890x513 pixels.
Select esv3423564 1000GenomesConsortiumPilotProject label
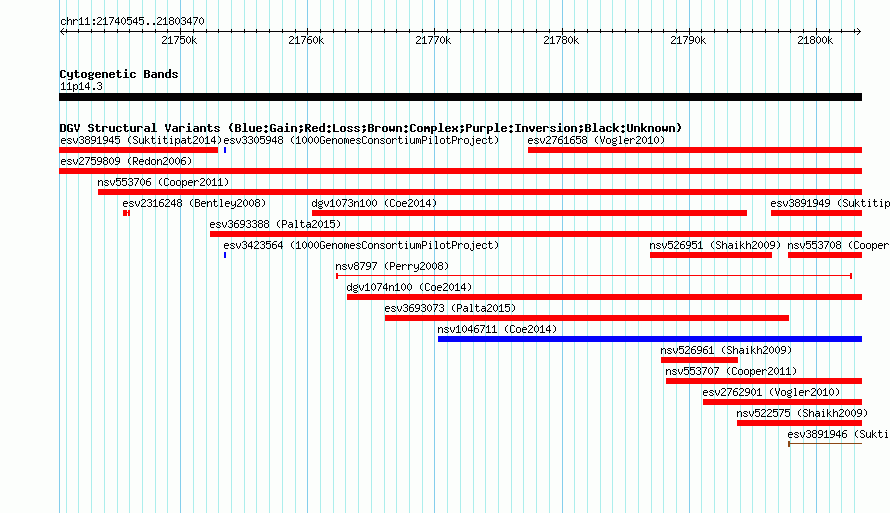click(x=361, y=245)
